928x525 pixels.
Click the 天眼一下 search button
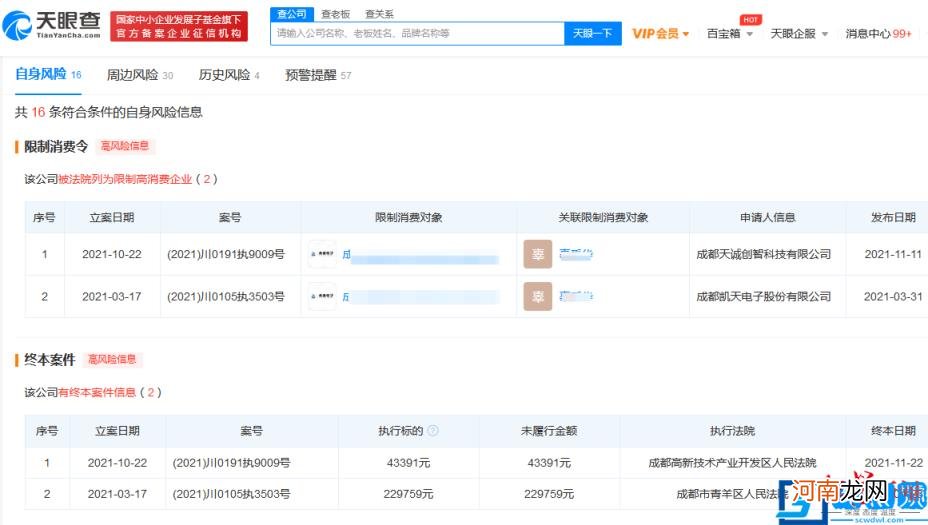coord(592,34)
